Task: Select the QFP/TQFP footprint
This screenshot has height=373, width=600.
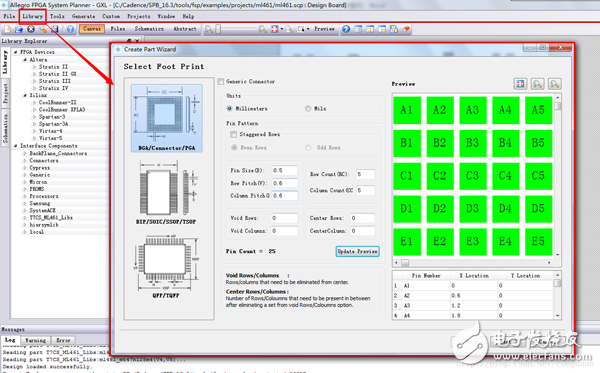Action: (x=166, y=267)
